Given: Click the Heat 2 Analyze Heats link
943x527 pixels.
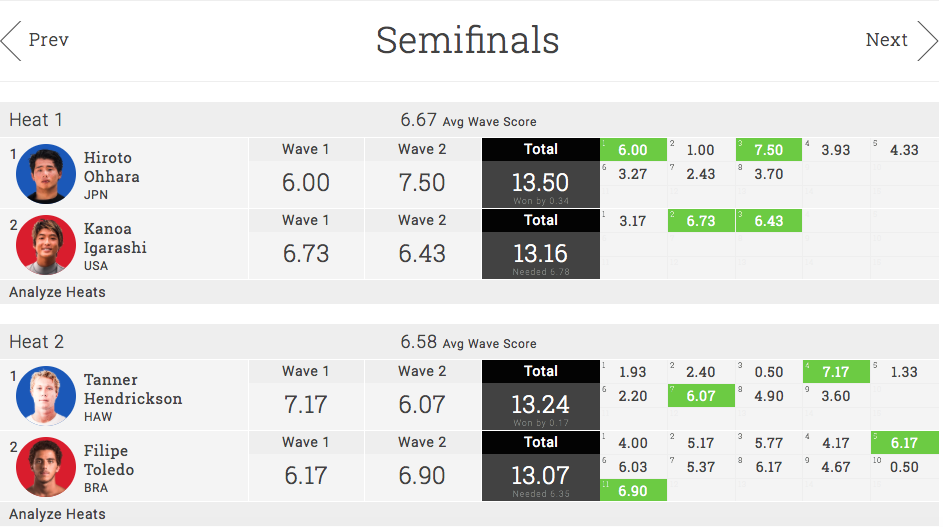Looking at the screenshot, I should [x=57, y=514].
